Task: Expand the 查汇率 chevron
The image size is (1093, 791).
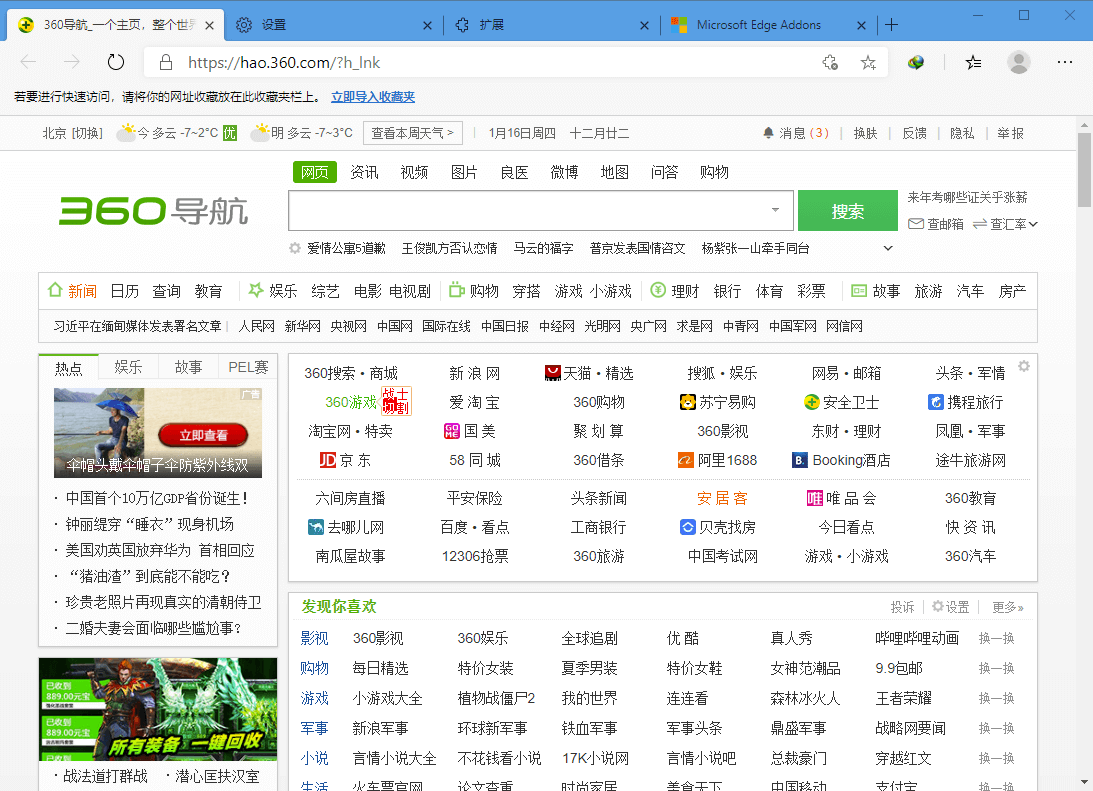Action: pos(1035,224)
